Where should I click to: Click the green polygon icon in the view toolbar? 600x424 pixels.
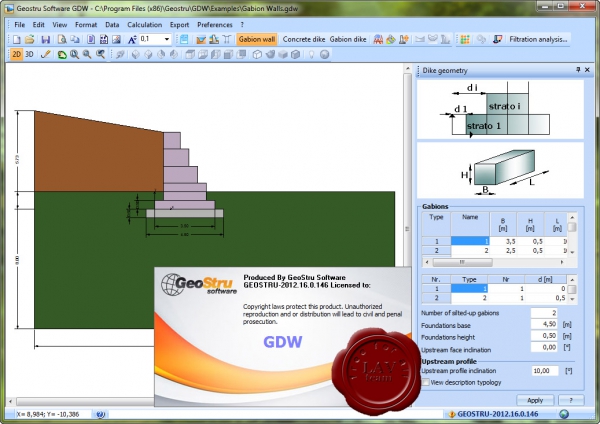pos(62,54)
